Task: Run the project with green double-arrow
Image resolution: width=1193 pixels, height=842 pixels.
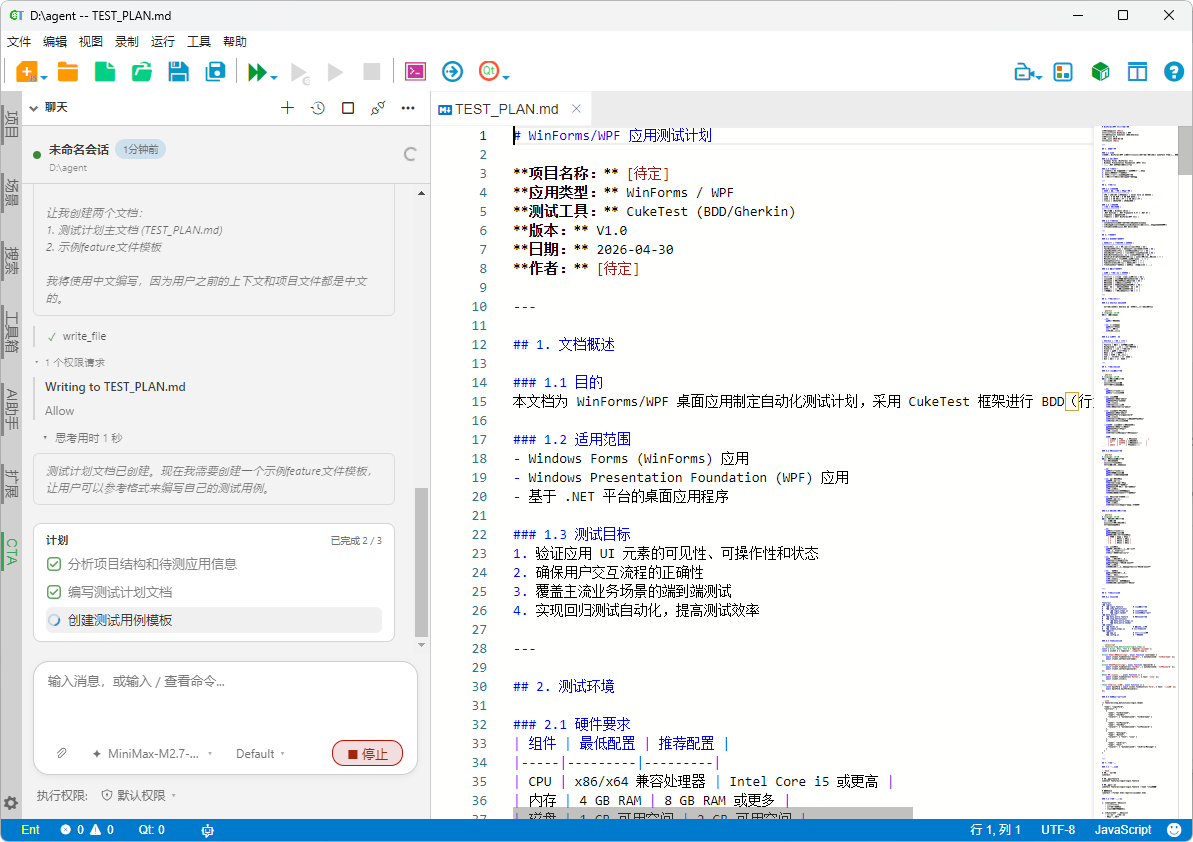Action: point(257,72)
